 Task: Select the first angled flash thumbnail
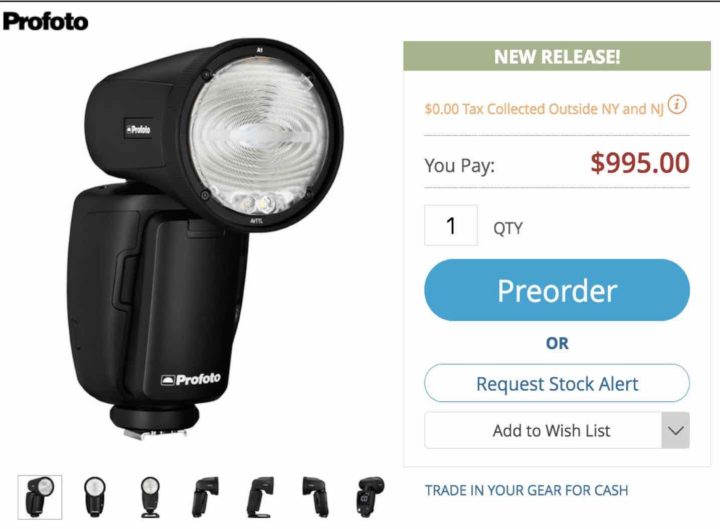(x=40, y=497)
